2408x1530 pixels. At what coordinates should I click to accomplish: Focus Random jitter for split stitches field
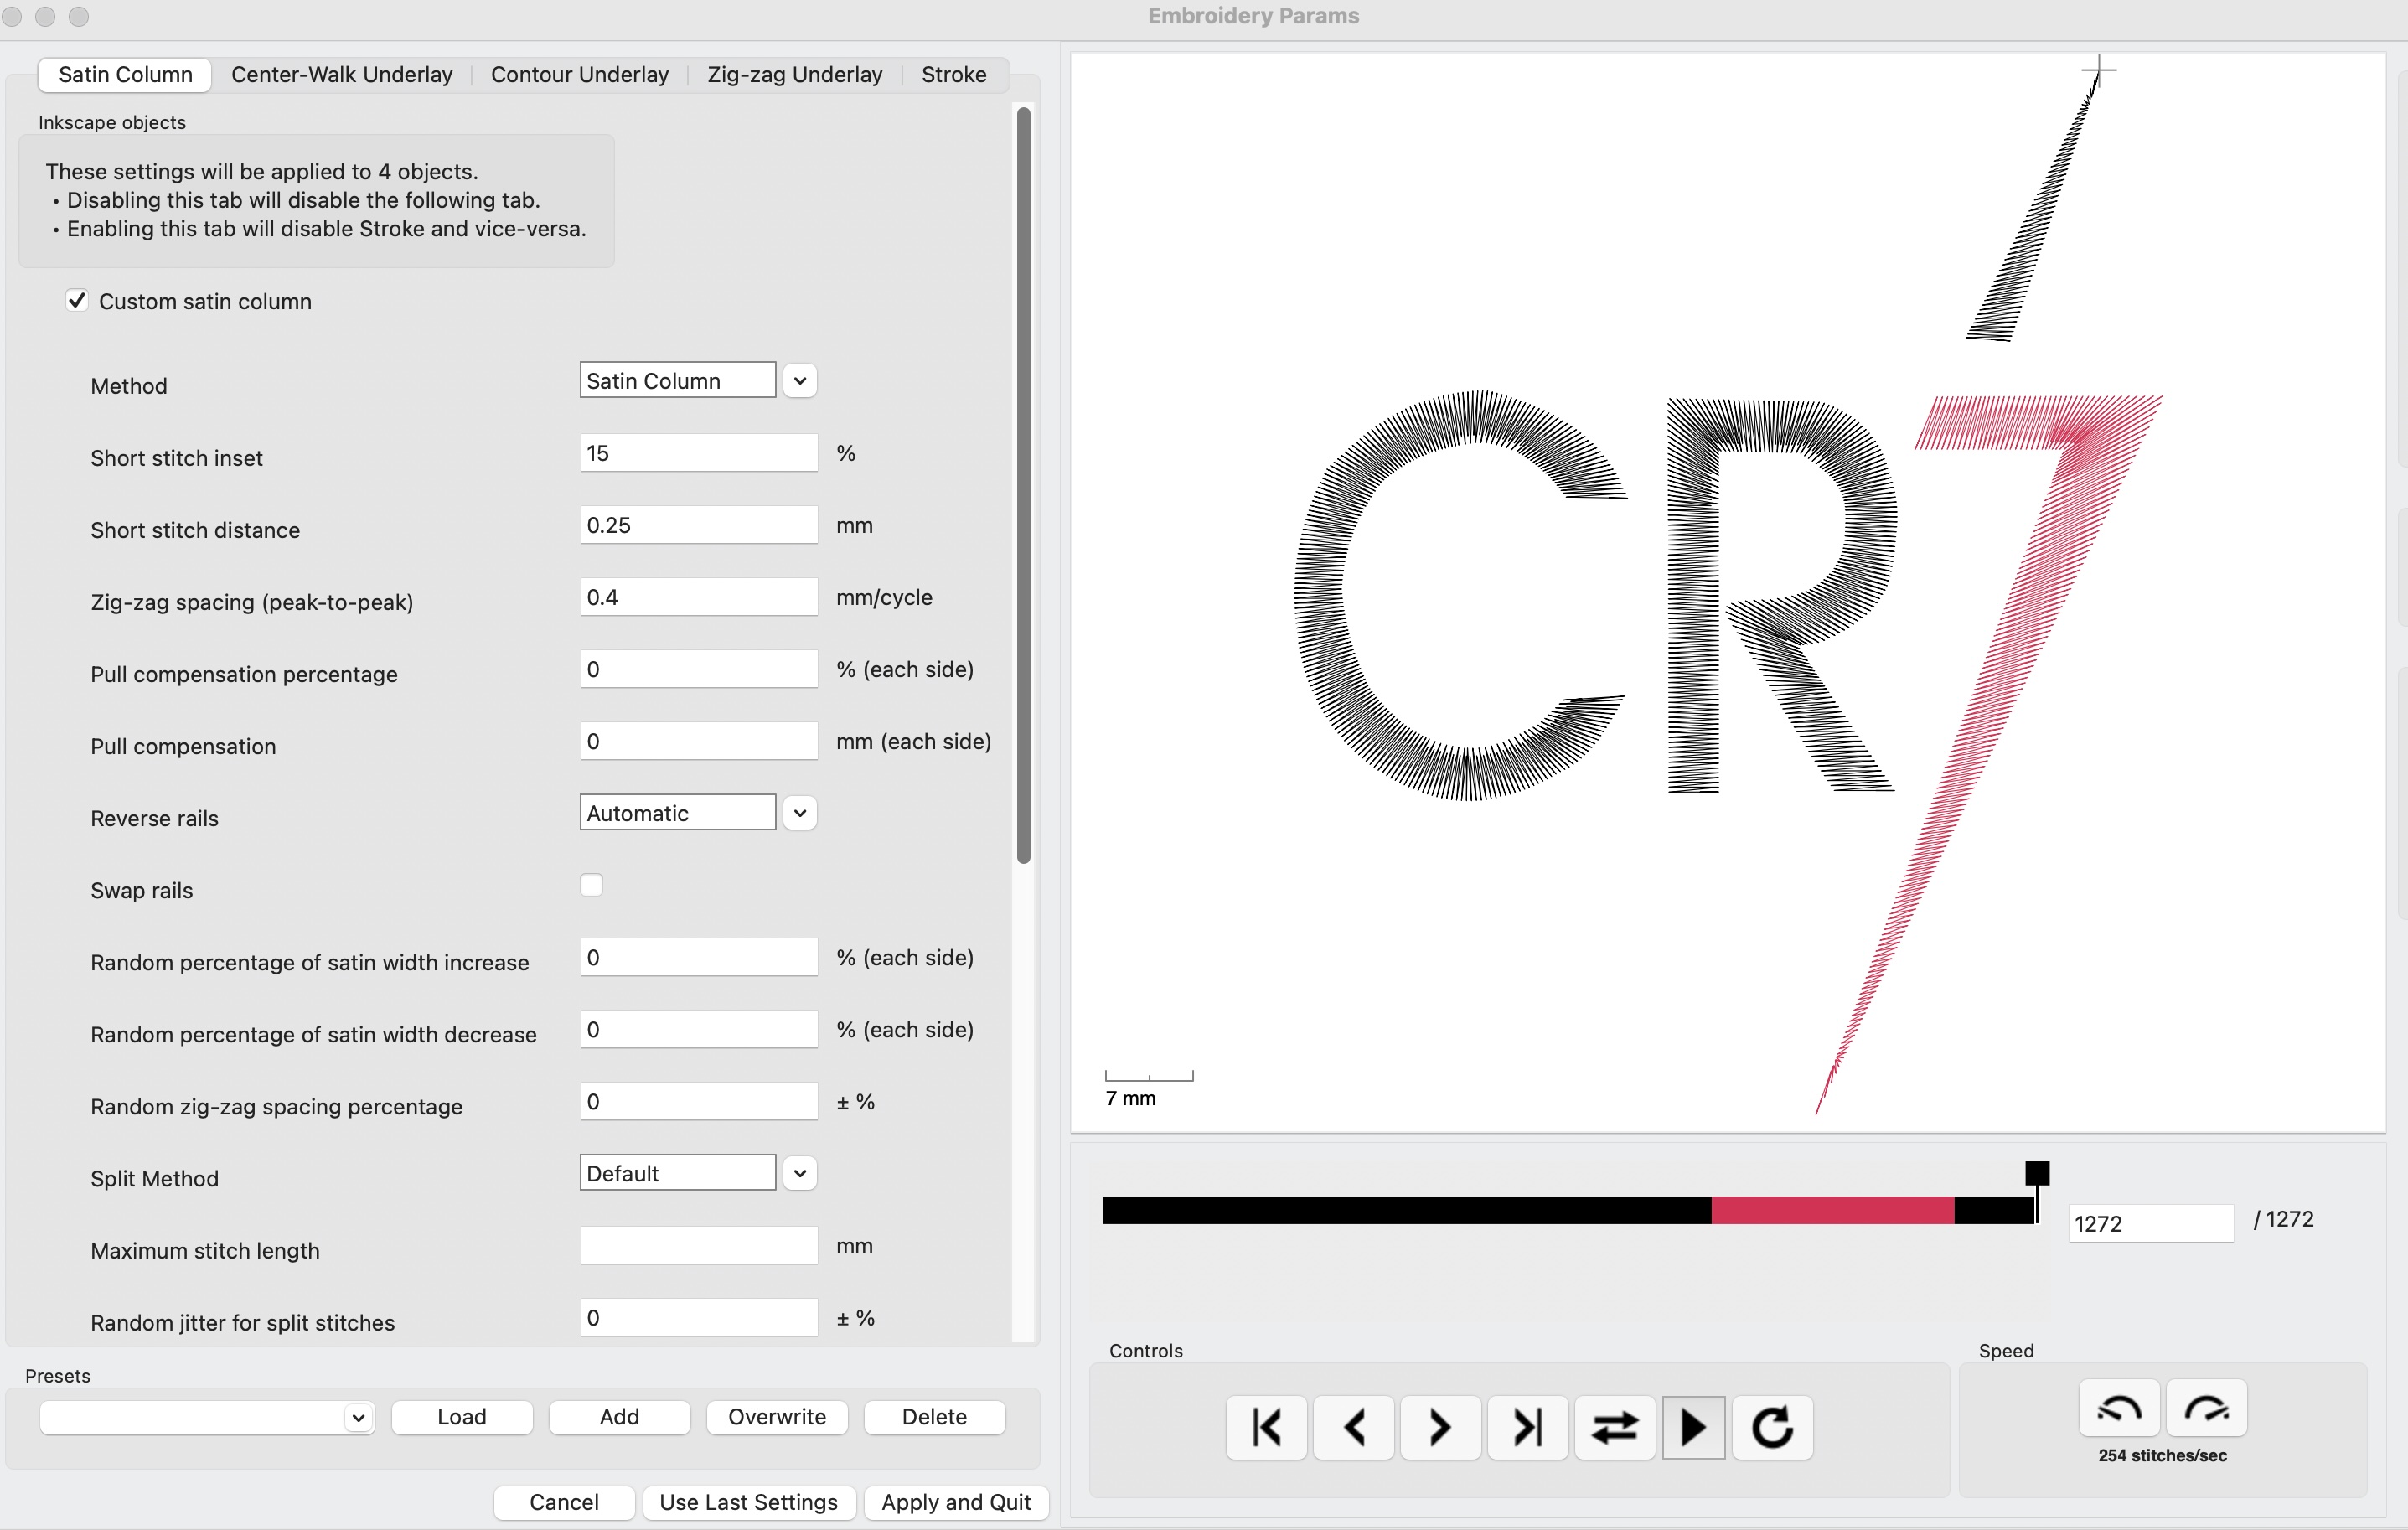pyautogui.click(x=699, y=1317)
